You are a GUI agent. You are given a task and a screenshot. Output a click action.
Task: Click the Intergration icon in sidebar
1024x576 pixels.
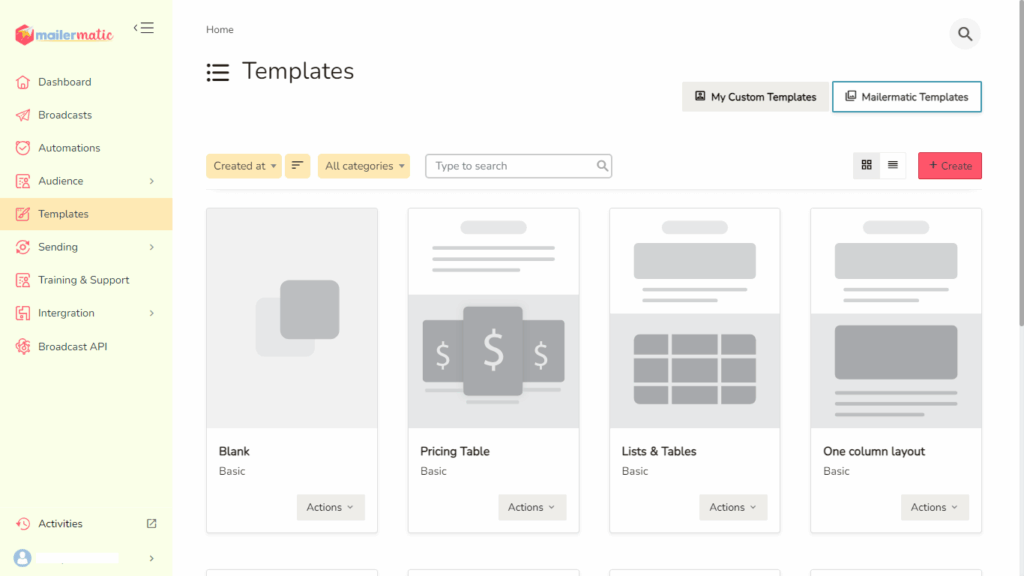pyautogui.click(x=23, y=313)
